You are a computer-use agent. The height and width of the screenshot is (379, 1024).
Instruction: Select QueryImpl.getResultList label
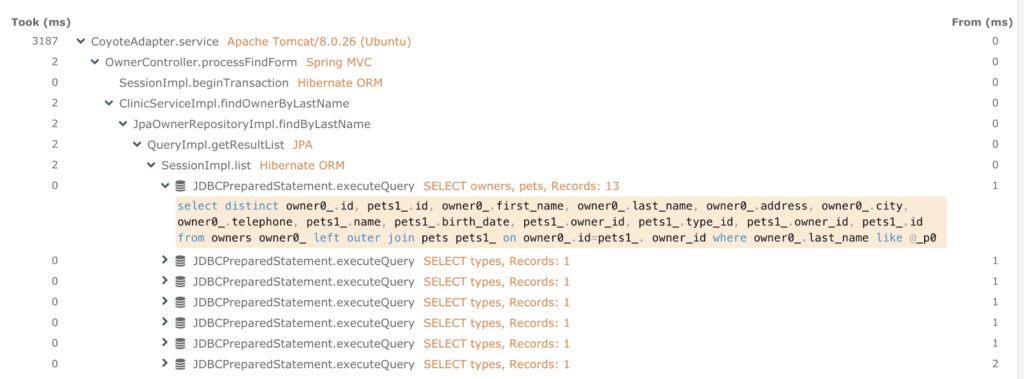216,144
